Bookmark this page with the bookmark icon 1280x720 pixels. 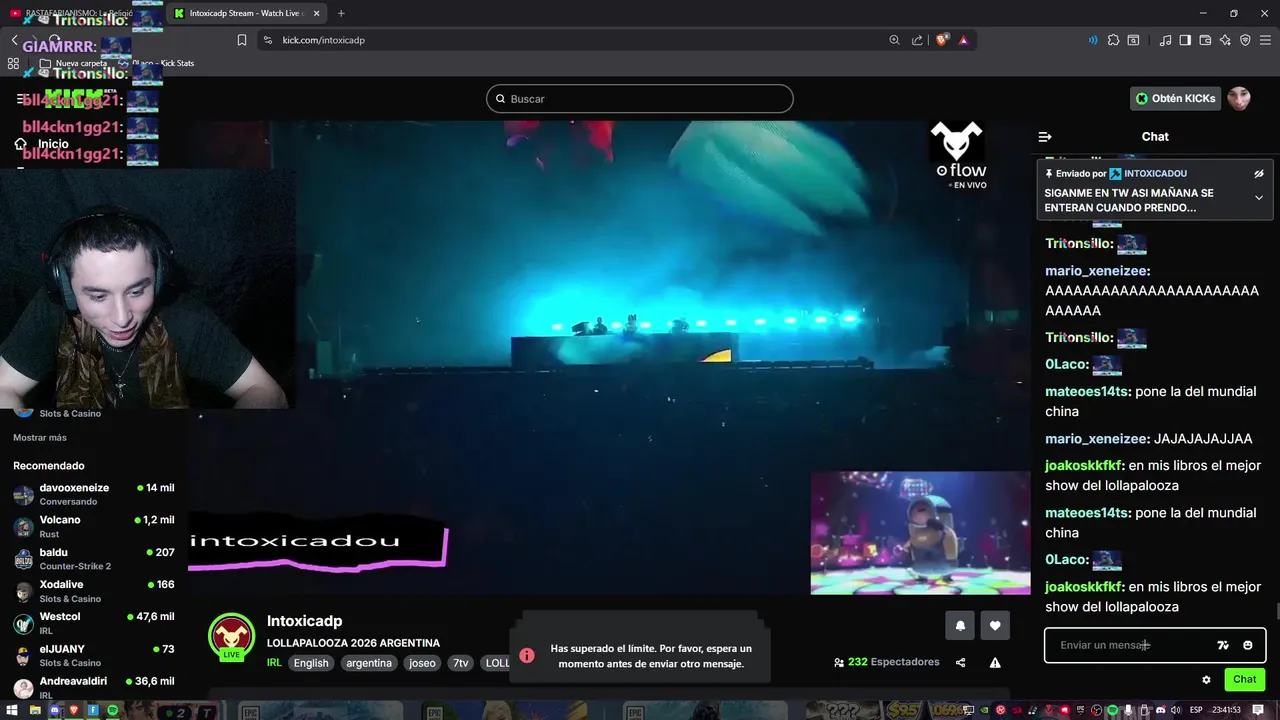tap(241, 40)
